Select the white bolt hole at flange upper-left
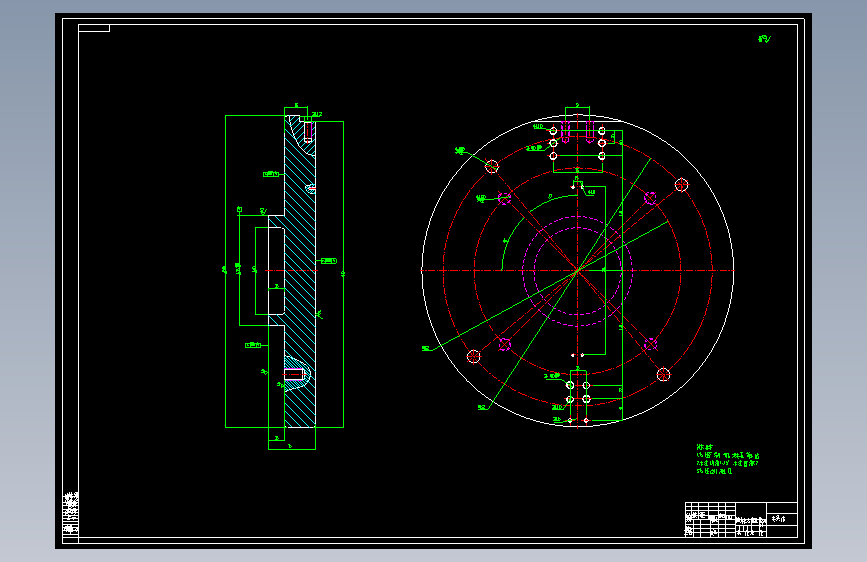This screenshot has width=867, height=562. click(492, 166)
